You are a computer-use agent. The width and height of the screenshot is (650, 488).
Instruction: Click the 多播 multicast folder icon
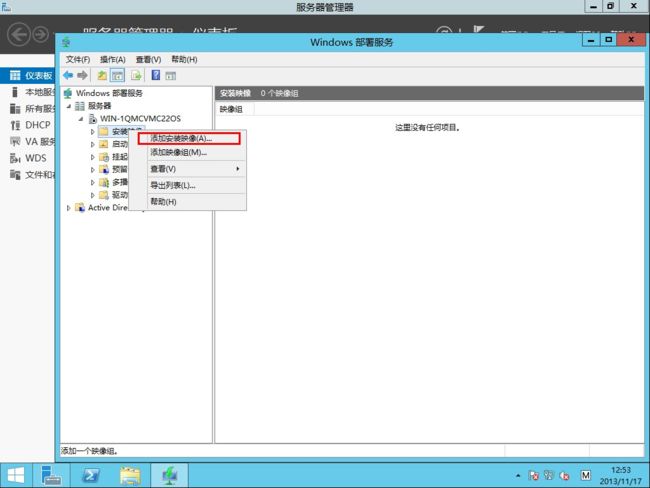[x=104, y=182]
